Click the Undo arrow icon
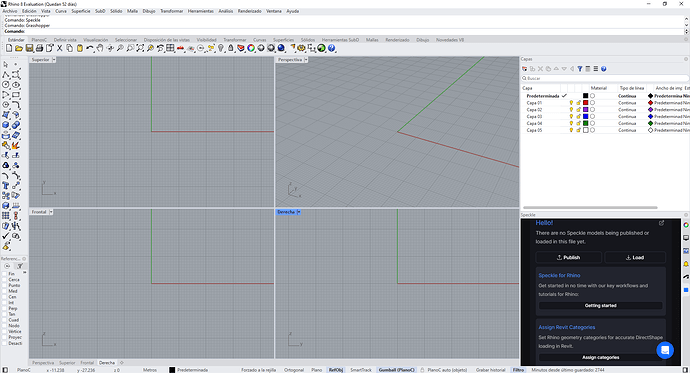Image resolution: width=690 pixels, height=373 pixels. coord(90,48)
